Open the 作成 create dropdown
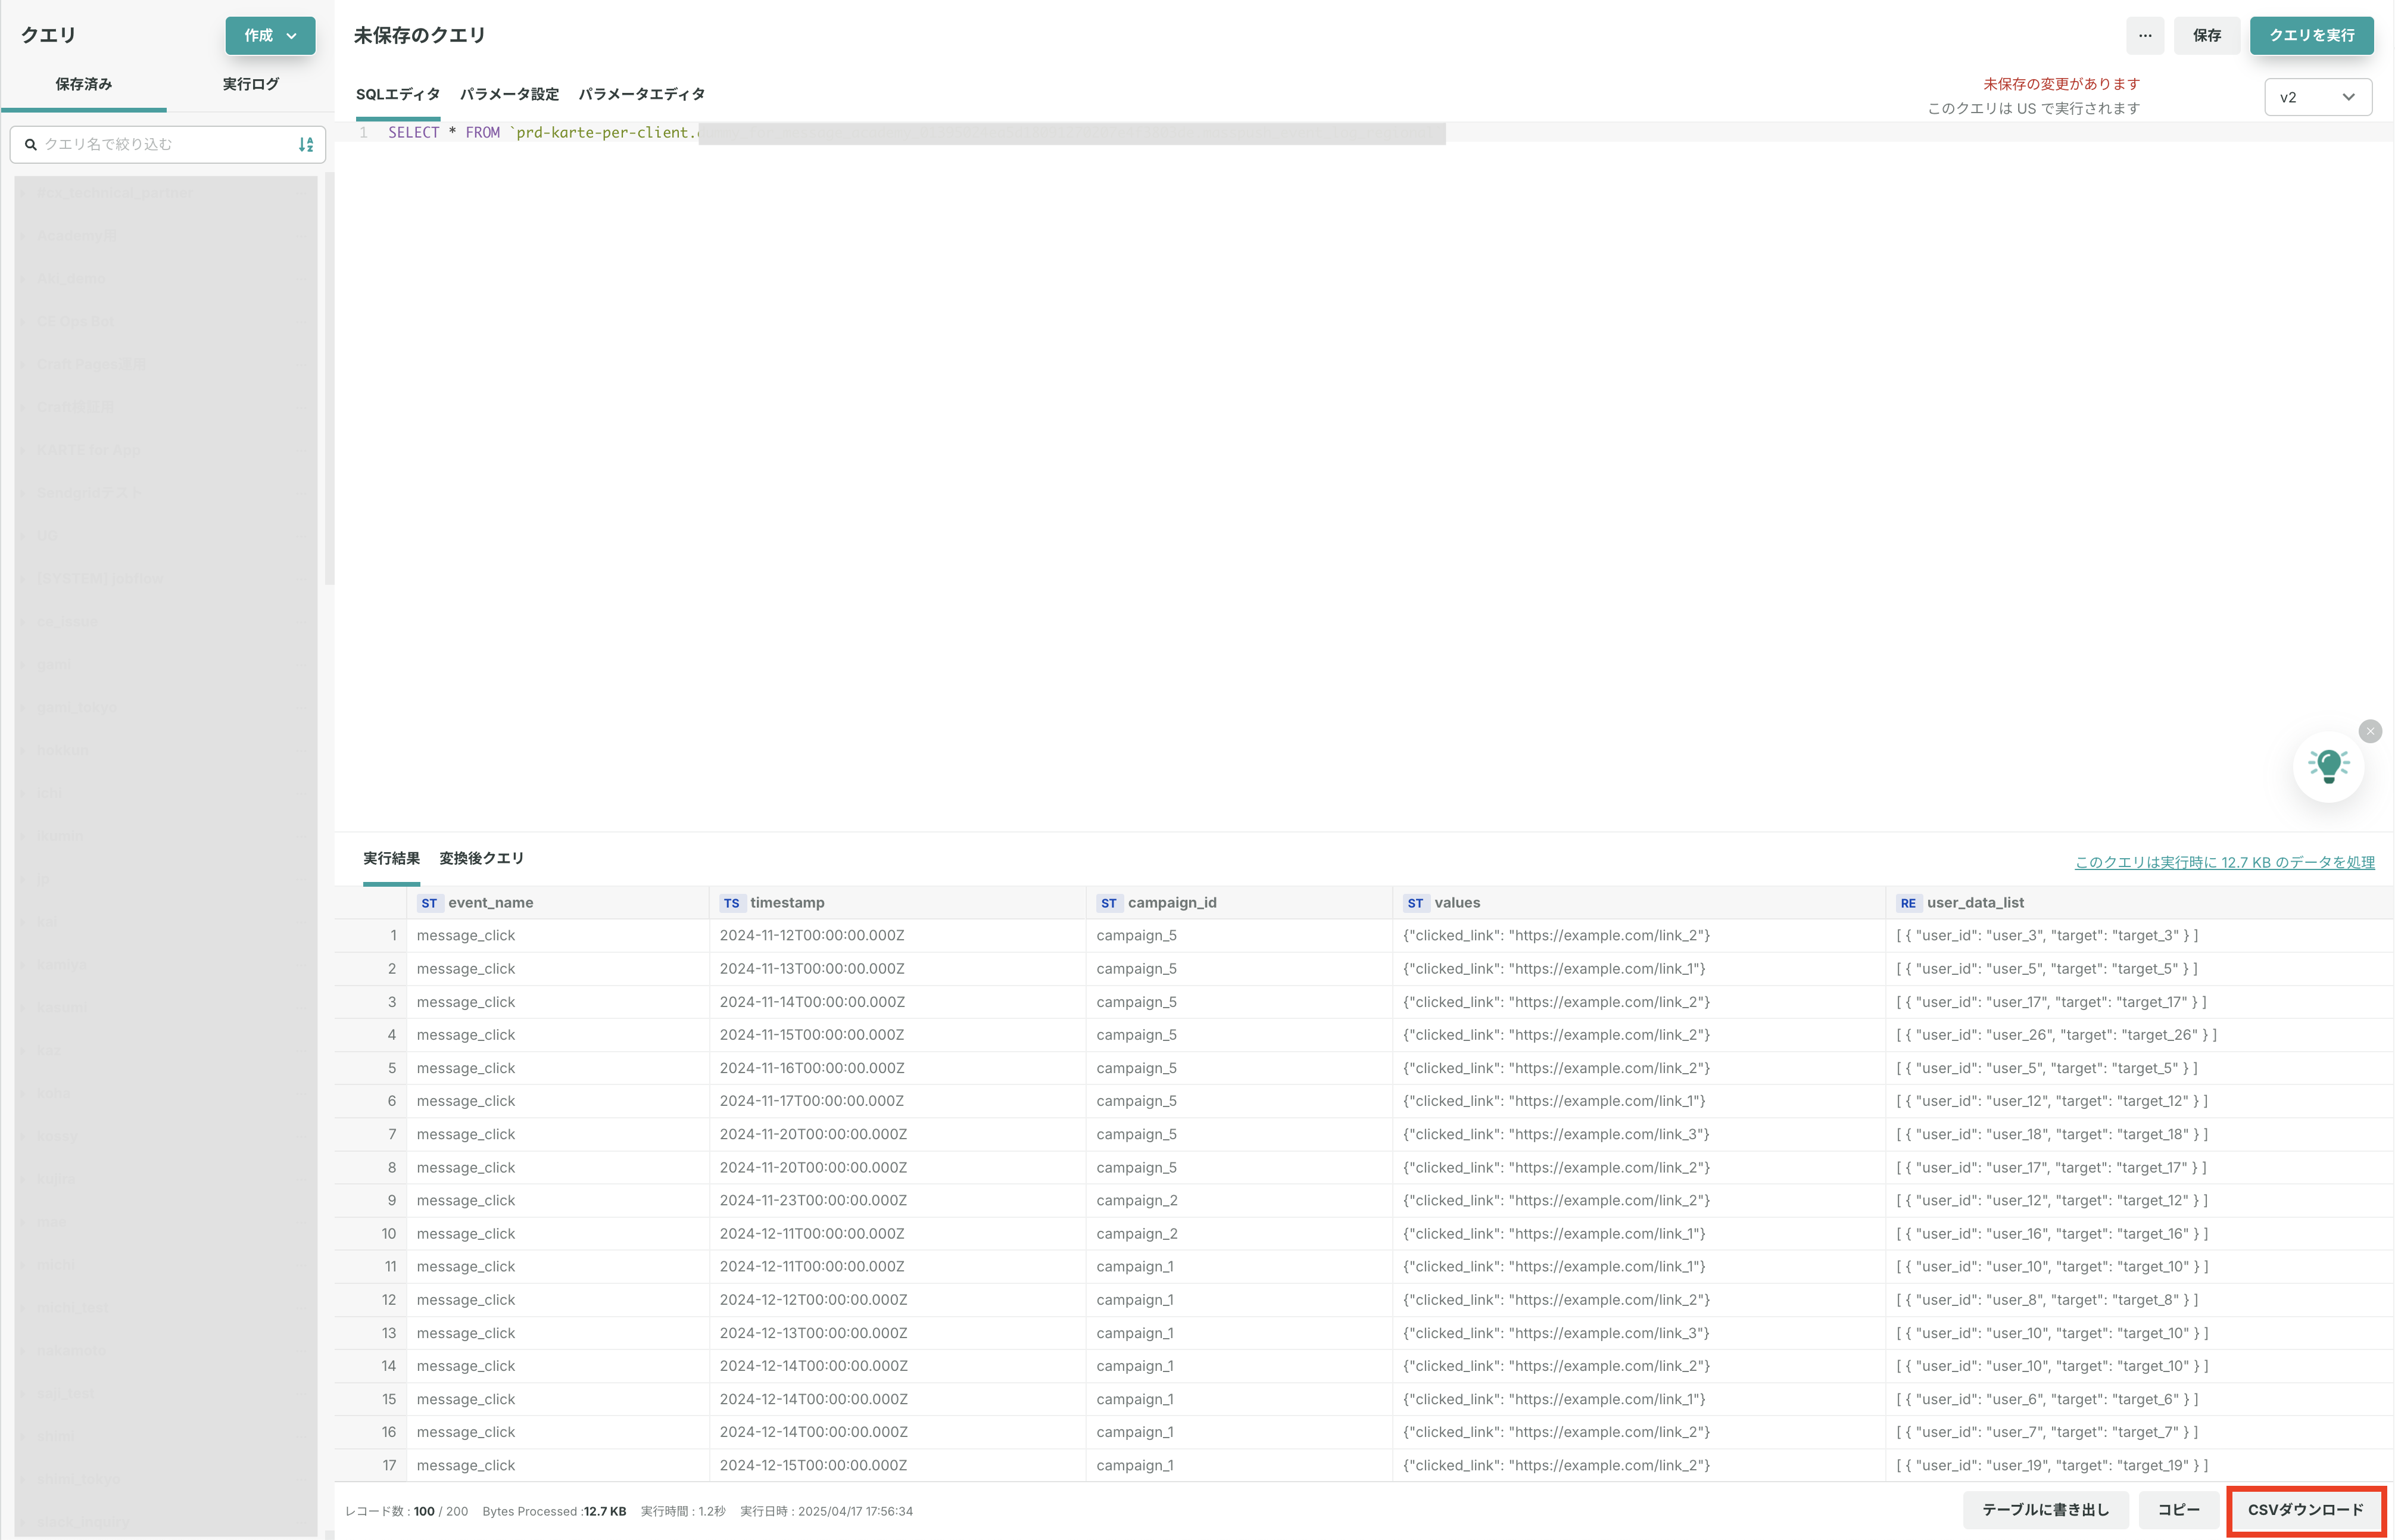This screenshot has height=1540, width=2395. click(x=270, y=36)
